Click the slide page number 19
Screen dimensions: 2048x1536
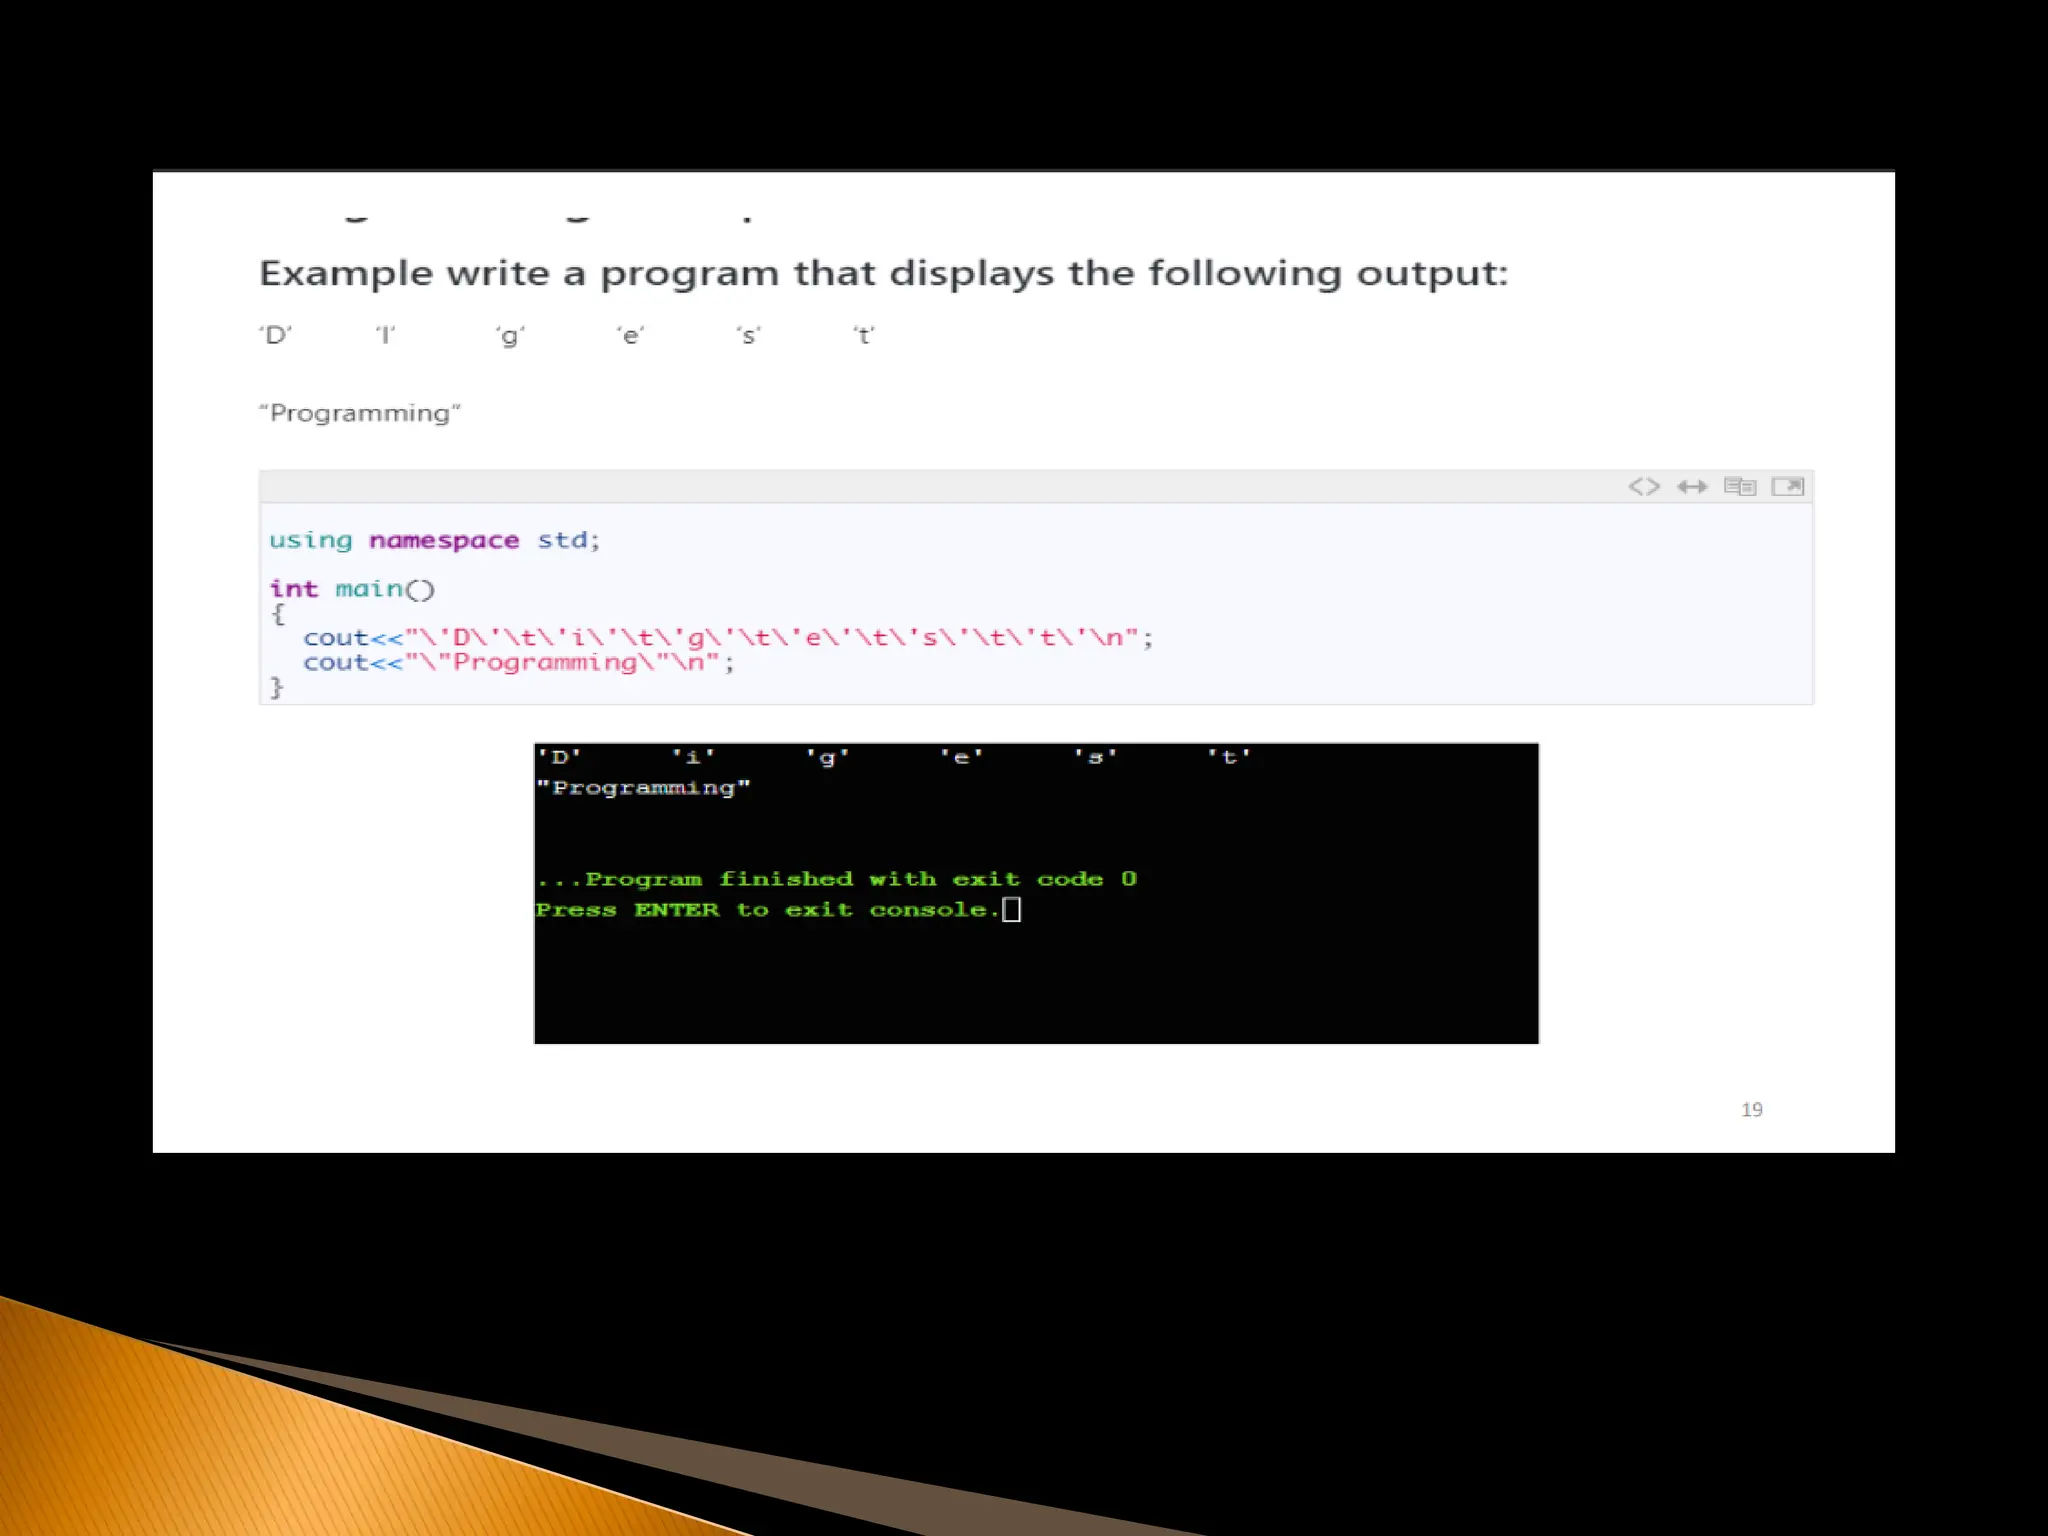(x=1752, y=1109)
